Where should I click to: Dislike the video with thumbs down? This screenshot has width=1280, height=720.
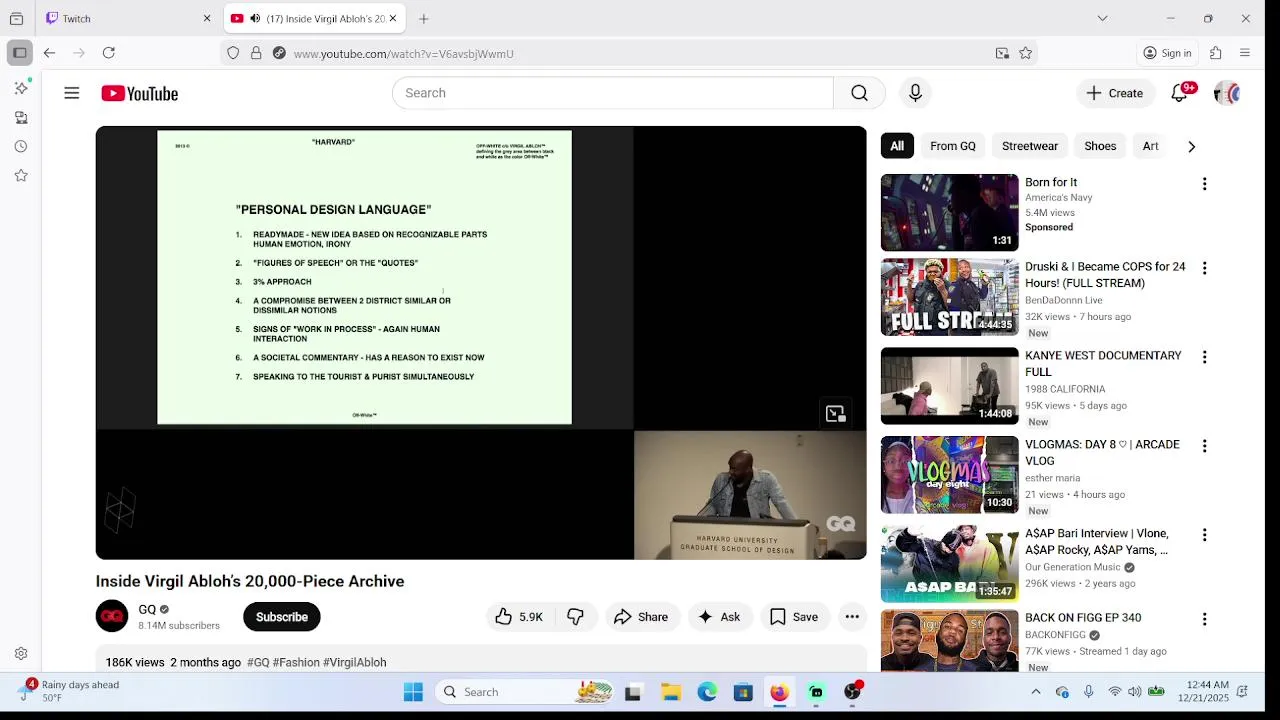(x=575, y=617)
